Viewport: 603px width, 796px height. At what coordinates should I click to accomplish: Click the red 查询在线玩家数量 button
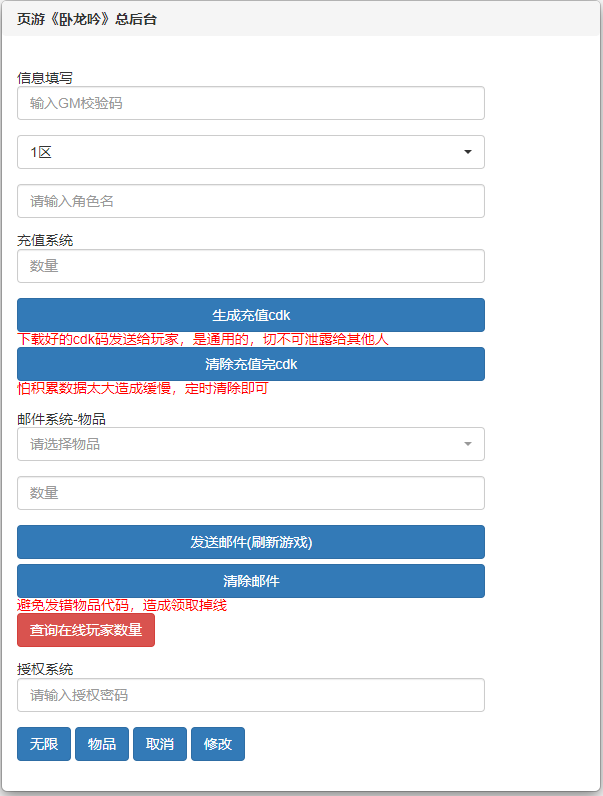[x=86, y=631]
